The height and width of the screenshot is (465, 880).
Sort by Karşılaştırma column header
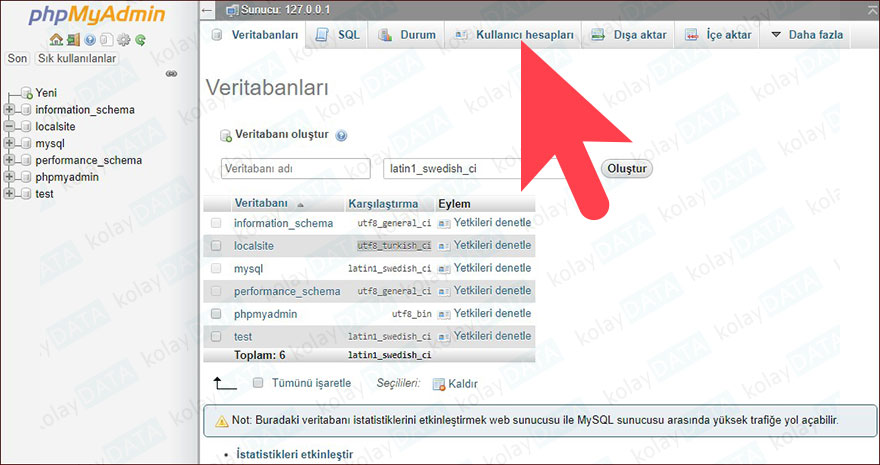383,204
